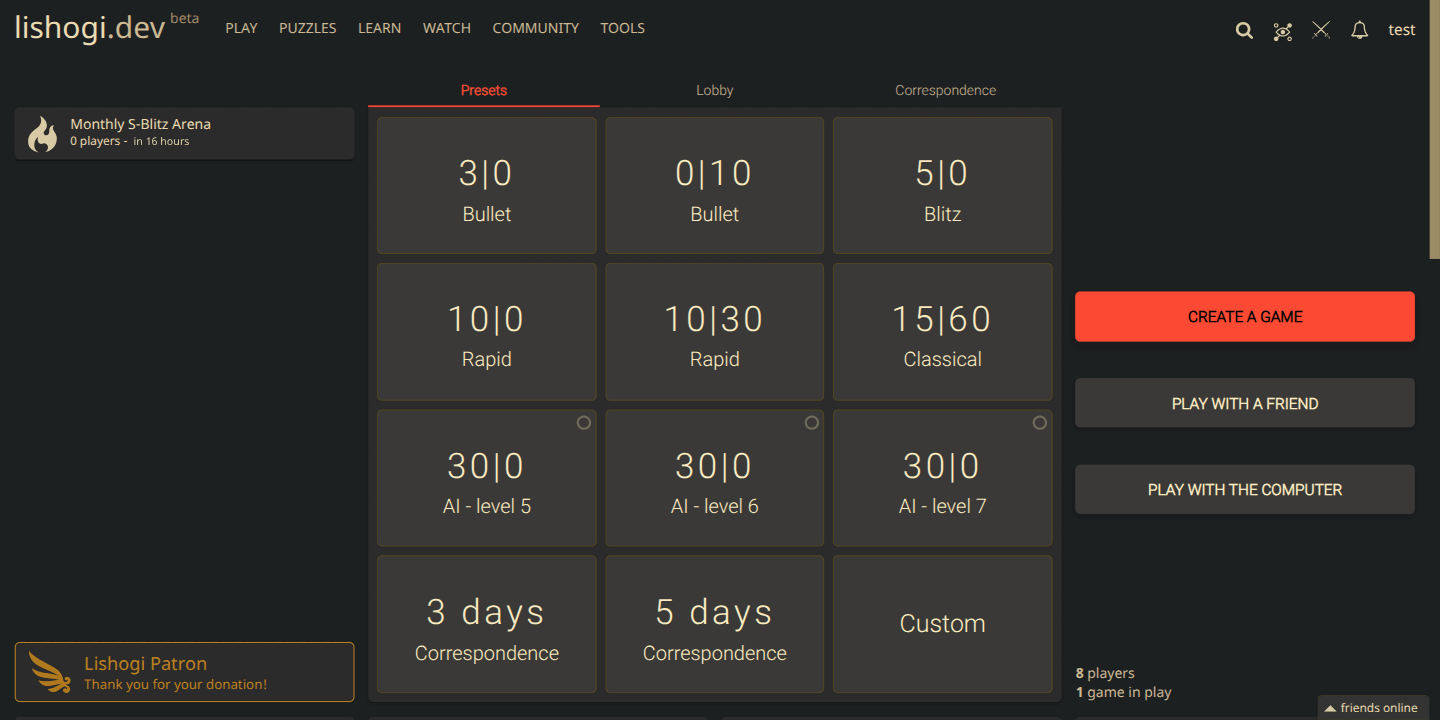Click the insights eye icon in header
This screenshot has height=720, width=1440.
(1283, 30)
